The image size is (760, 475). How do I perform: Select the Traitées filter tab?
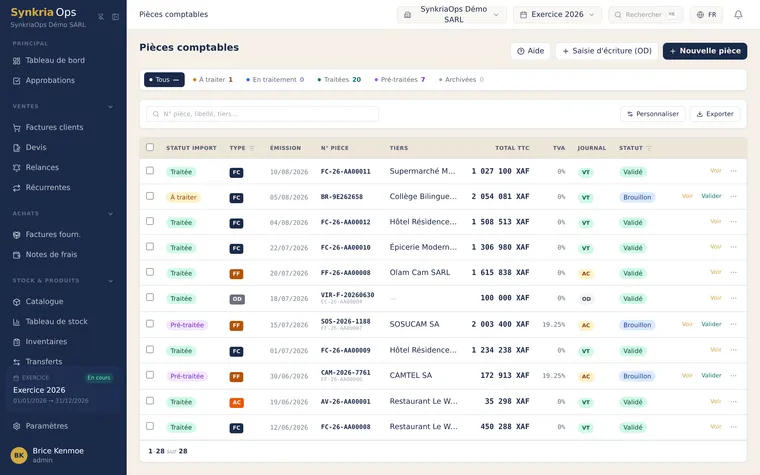339,79
